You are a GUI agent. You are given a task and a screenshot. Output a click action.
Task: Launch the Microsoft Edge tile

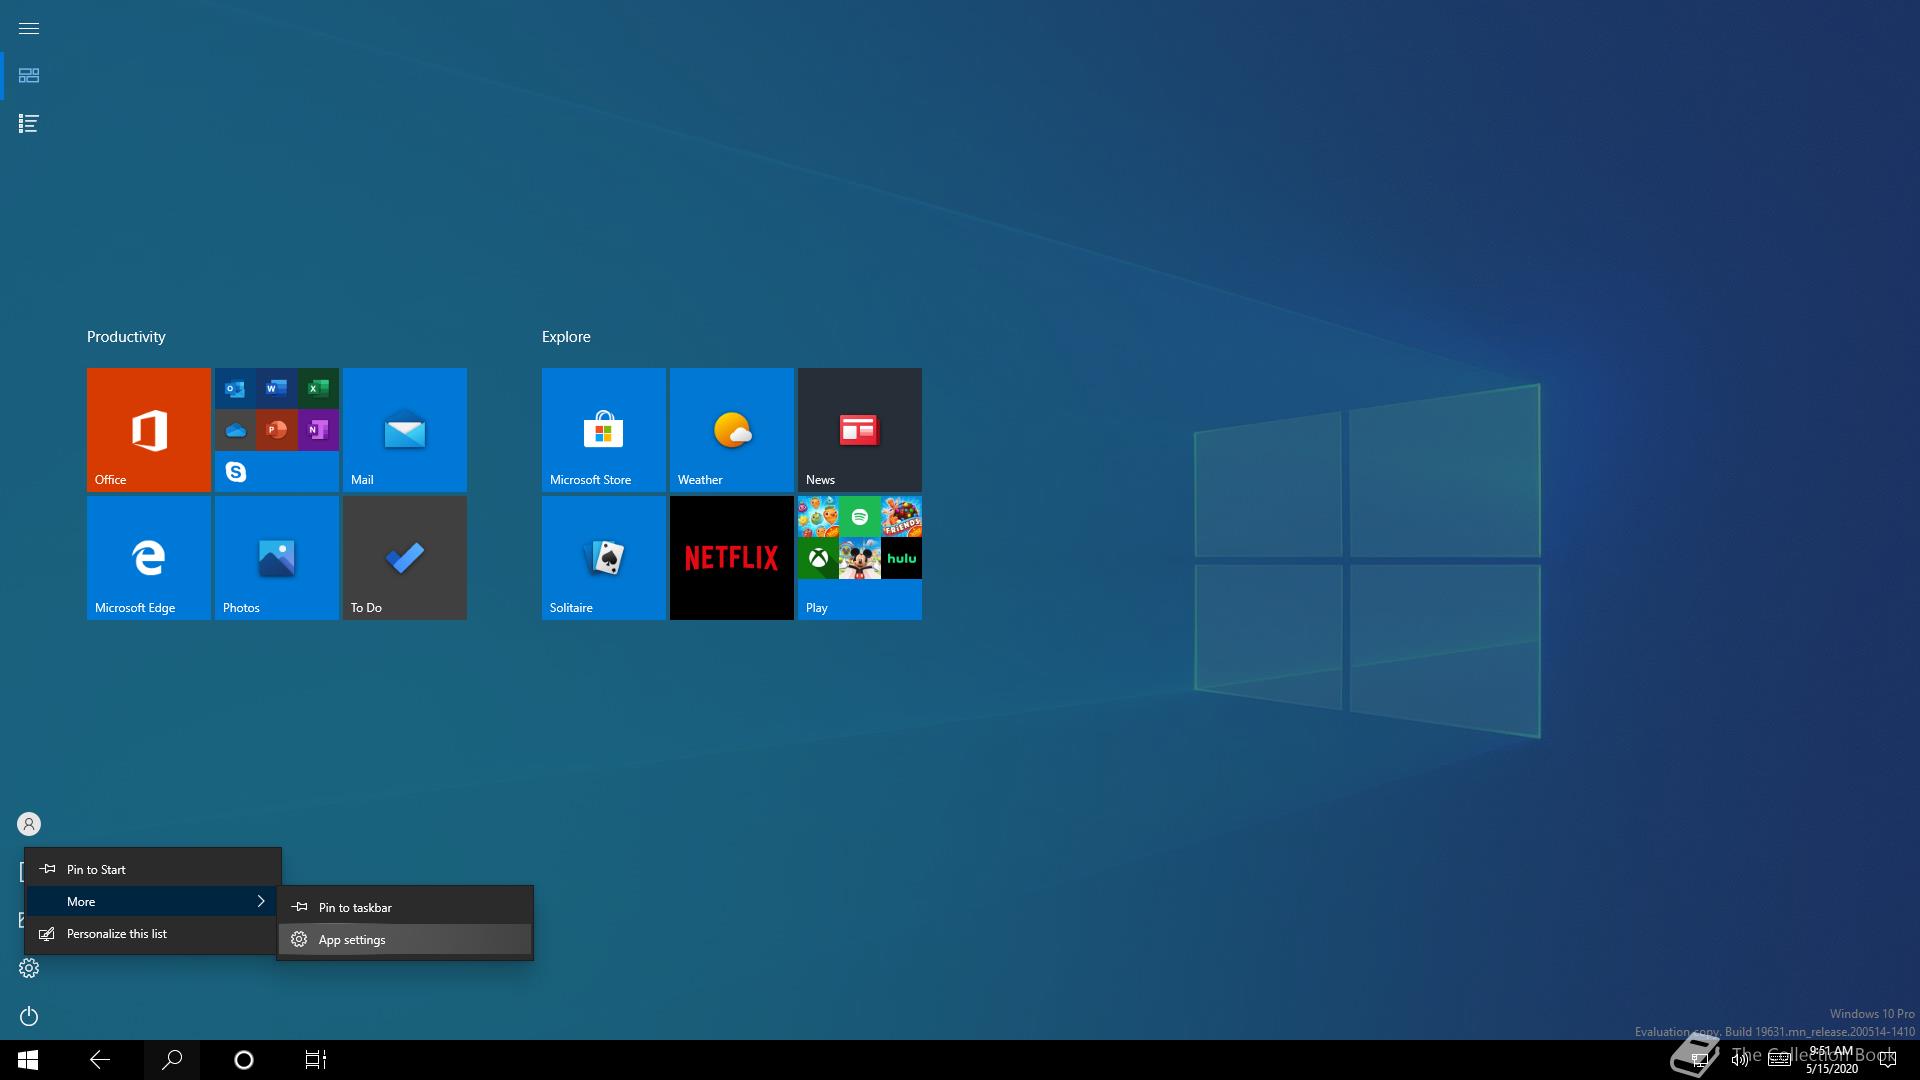coord(148,558)
